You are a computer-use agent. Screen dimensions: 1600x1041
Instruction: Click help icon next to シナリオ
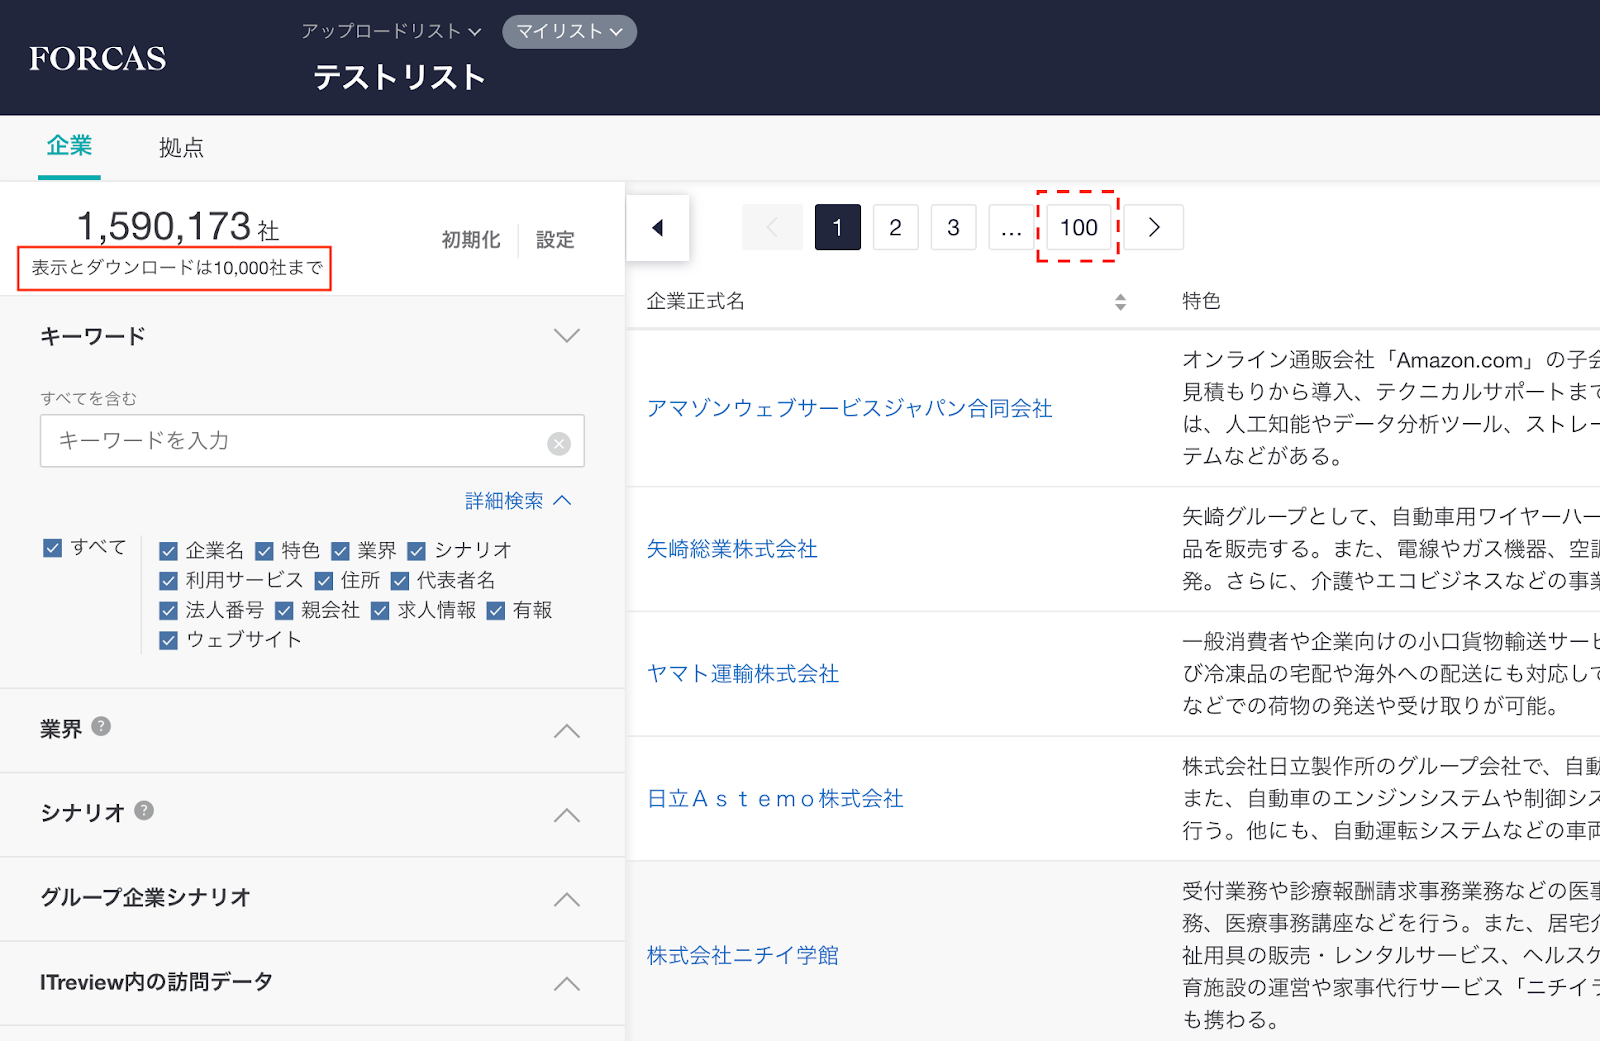pyautogui.click(x=144, y=810)
